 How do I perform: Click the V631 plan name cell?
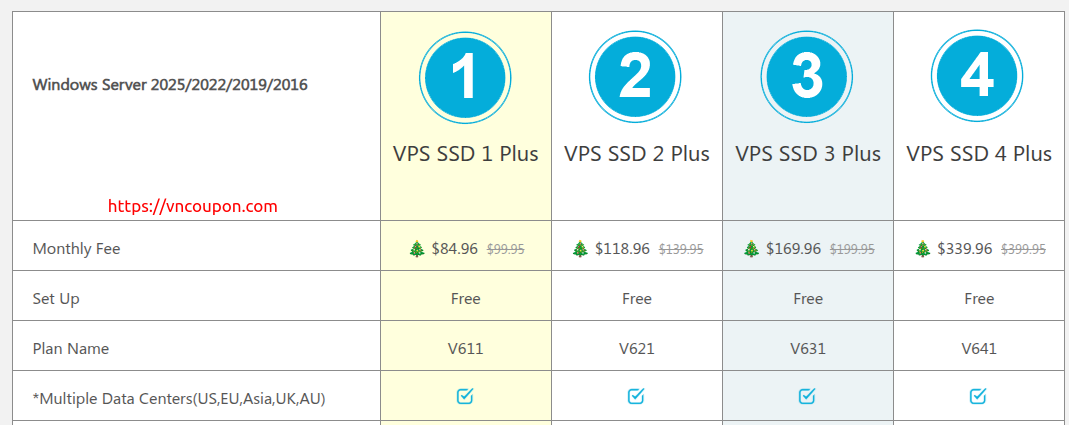click(808, 349)
